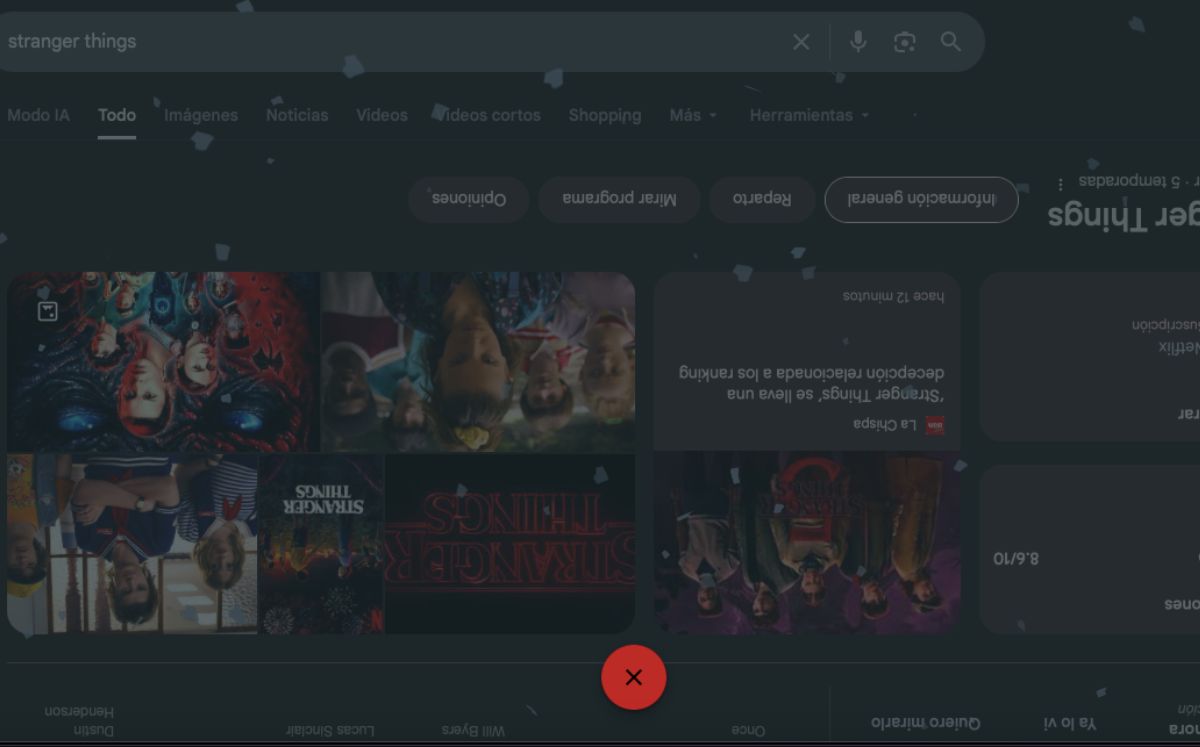Click the Opiniones chip
Screen dimensions: 1200x747
coord(468,199)
